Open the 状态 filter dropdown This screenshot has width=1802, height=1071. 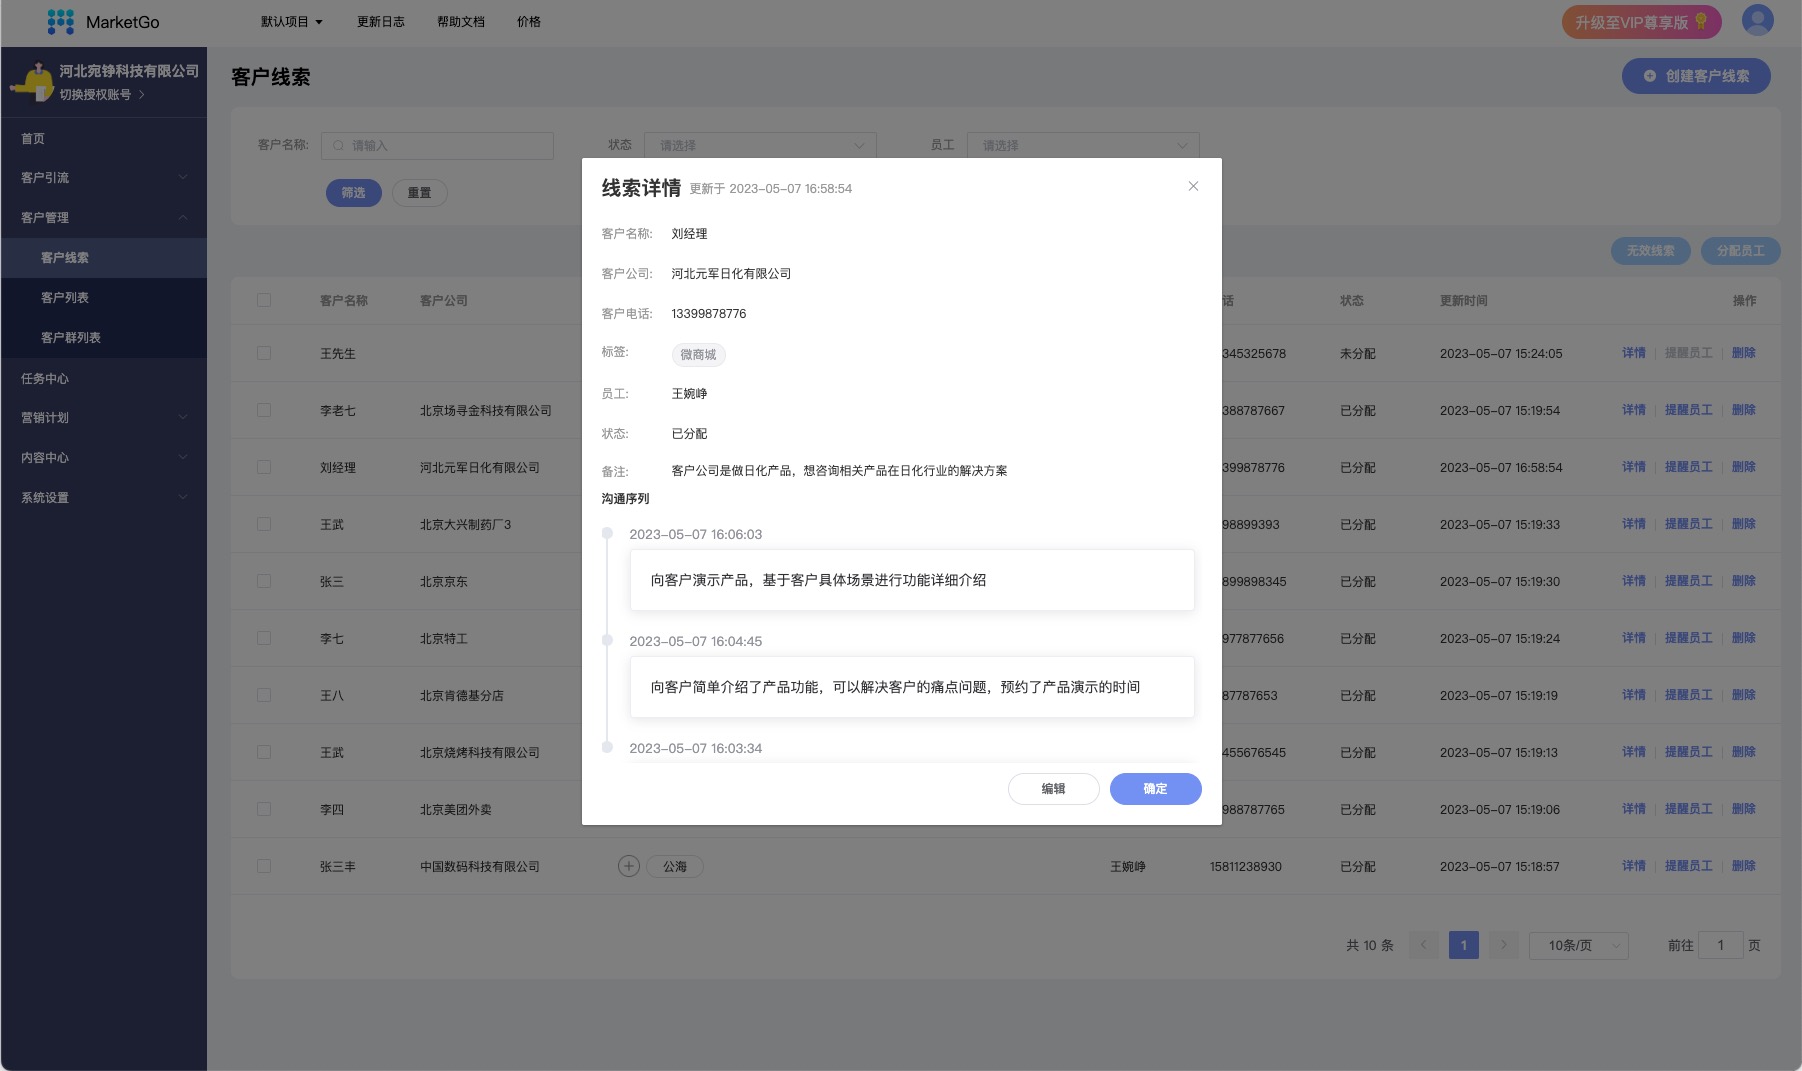pyautogui.click(x=760, y=145)
